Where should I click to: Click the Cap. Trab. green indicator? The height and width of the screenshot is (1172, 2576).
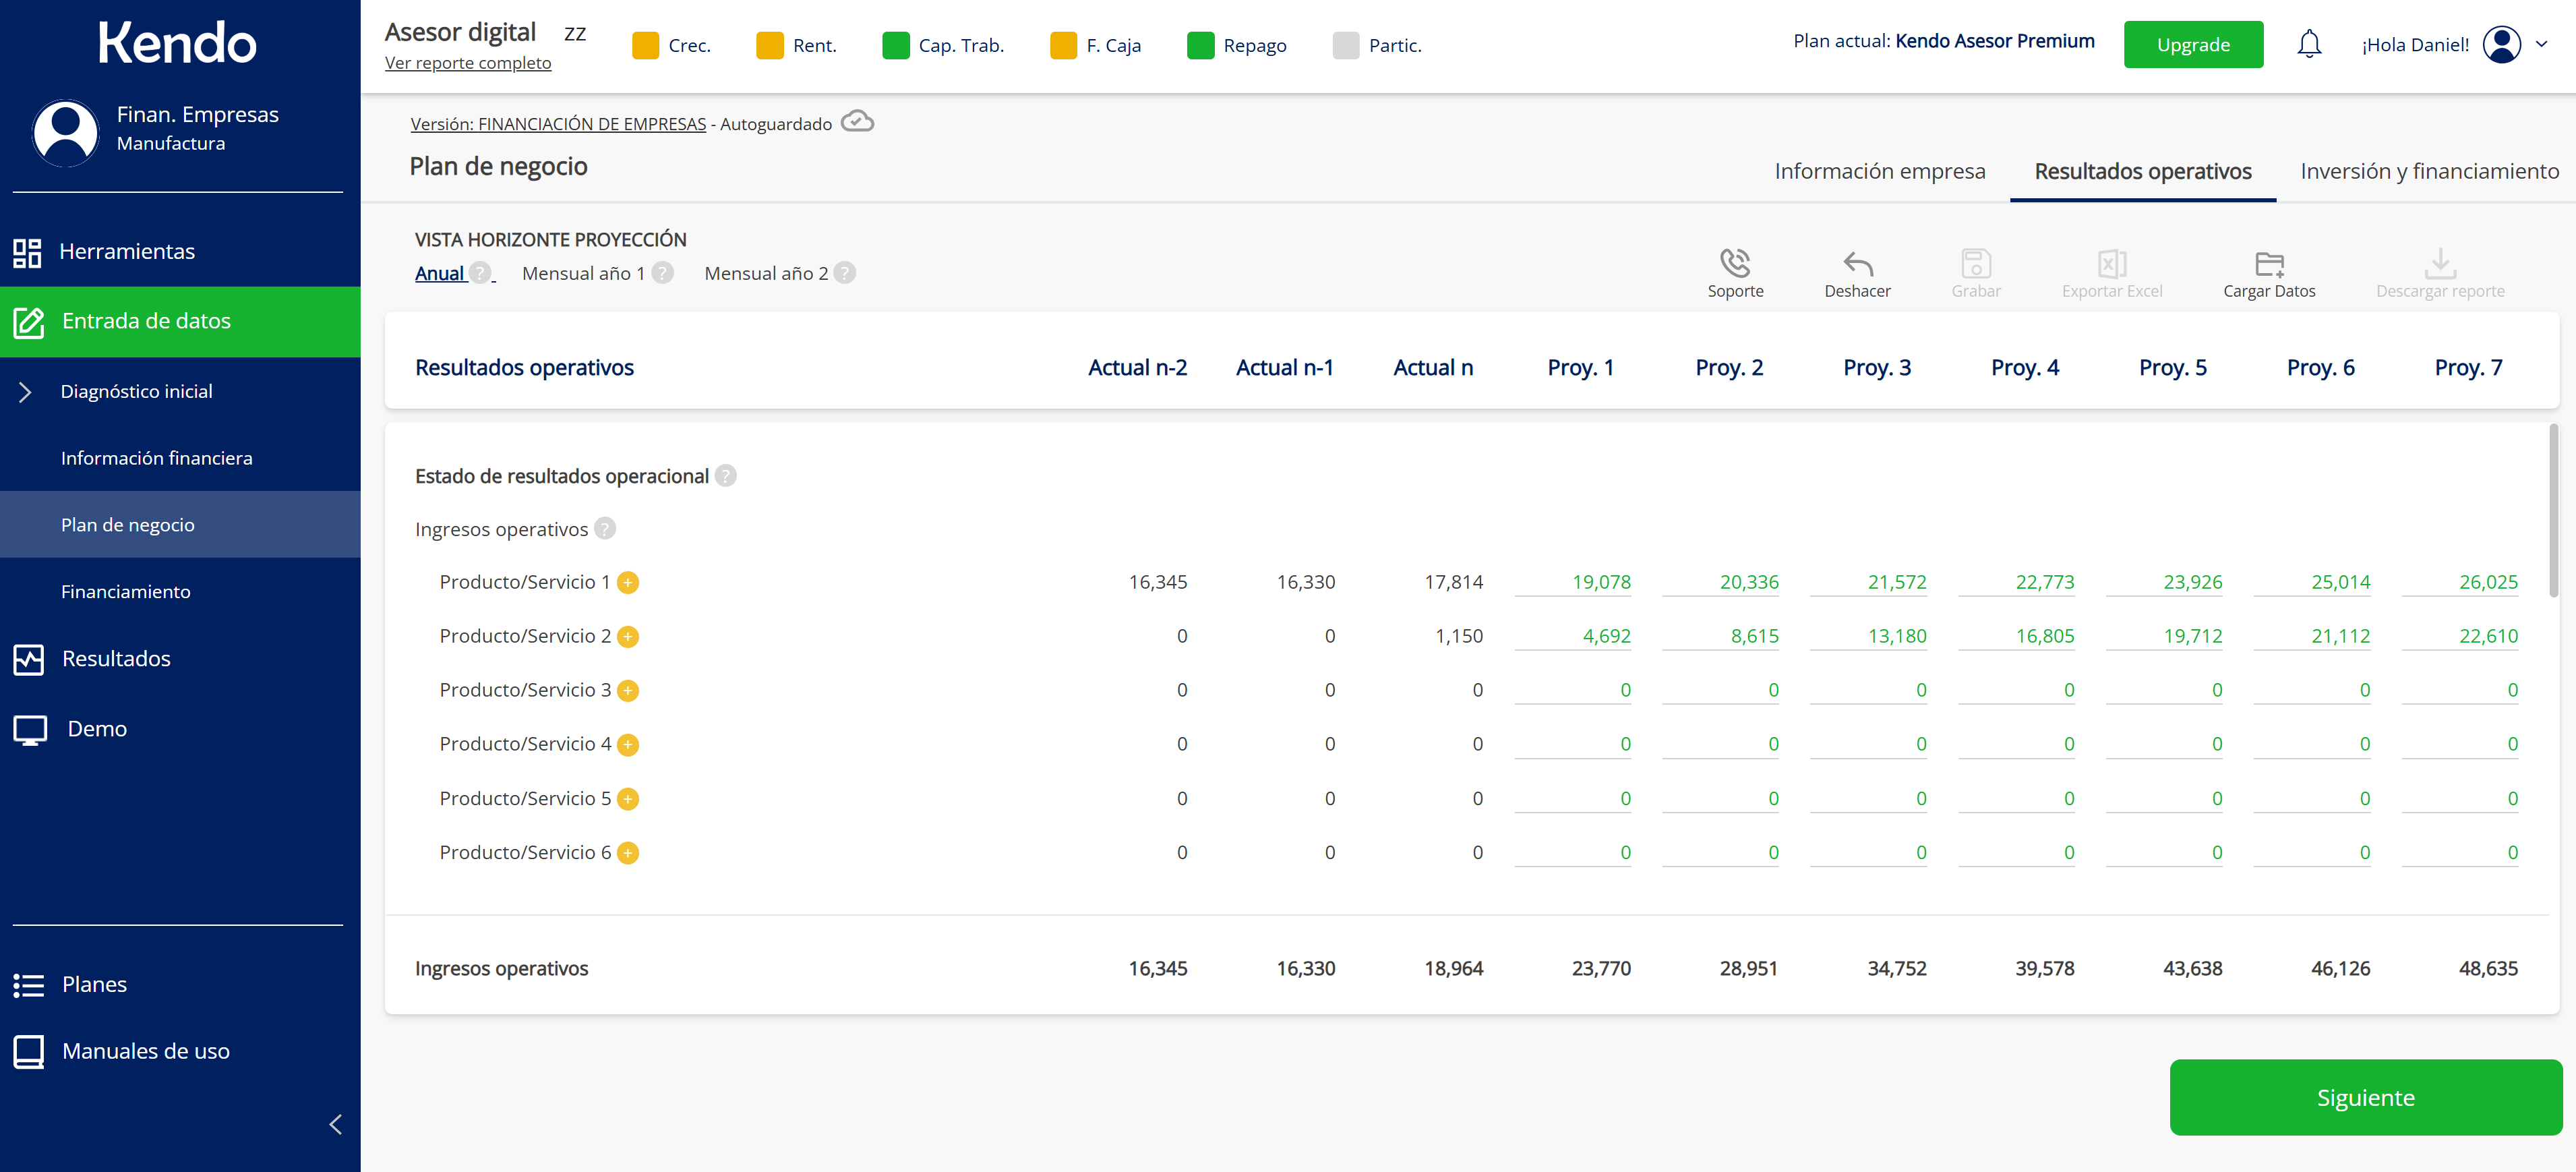click(x=896, y=45)
